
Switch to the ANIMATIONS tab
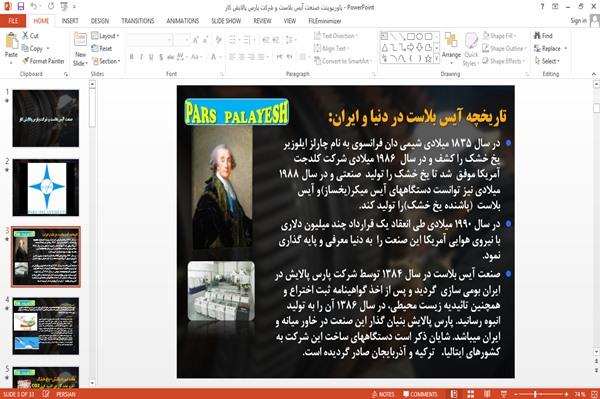tap(183, 21)
